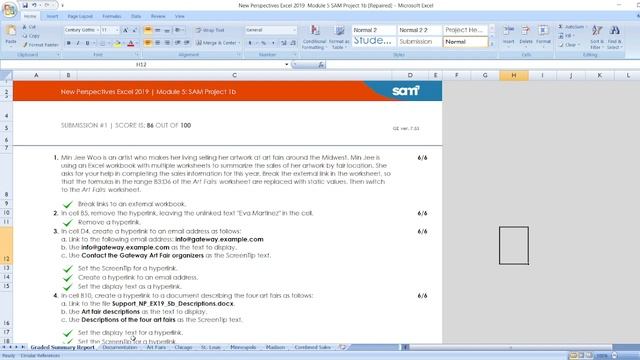The image size is (640, 360).
Task: Apply the yellow Fill Color
Action: (x=117, y=43)
